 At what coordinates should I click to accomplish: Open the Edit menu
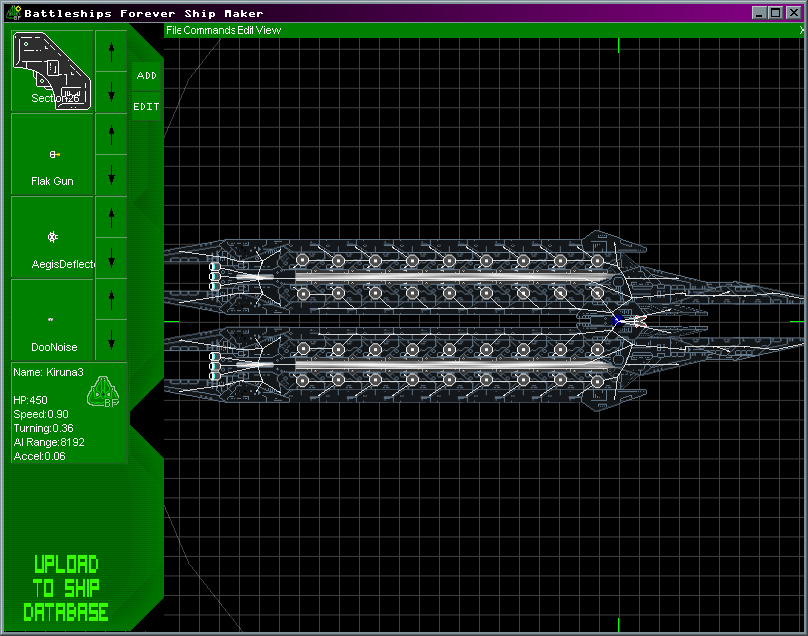click(245, 30)
